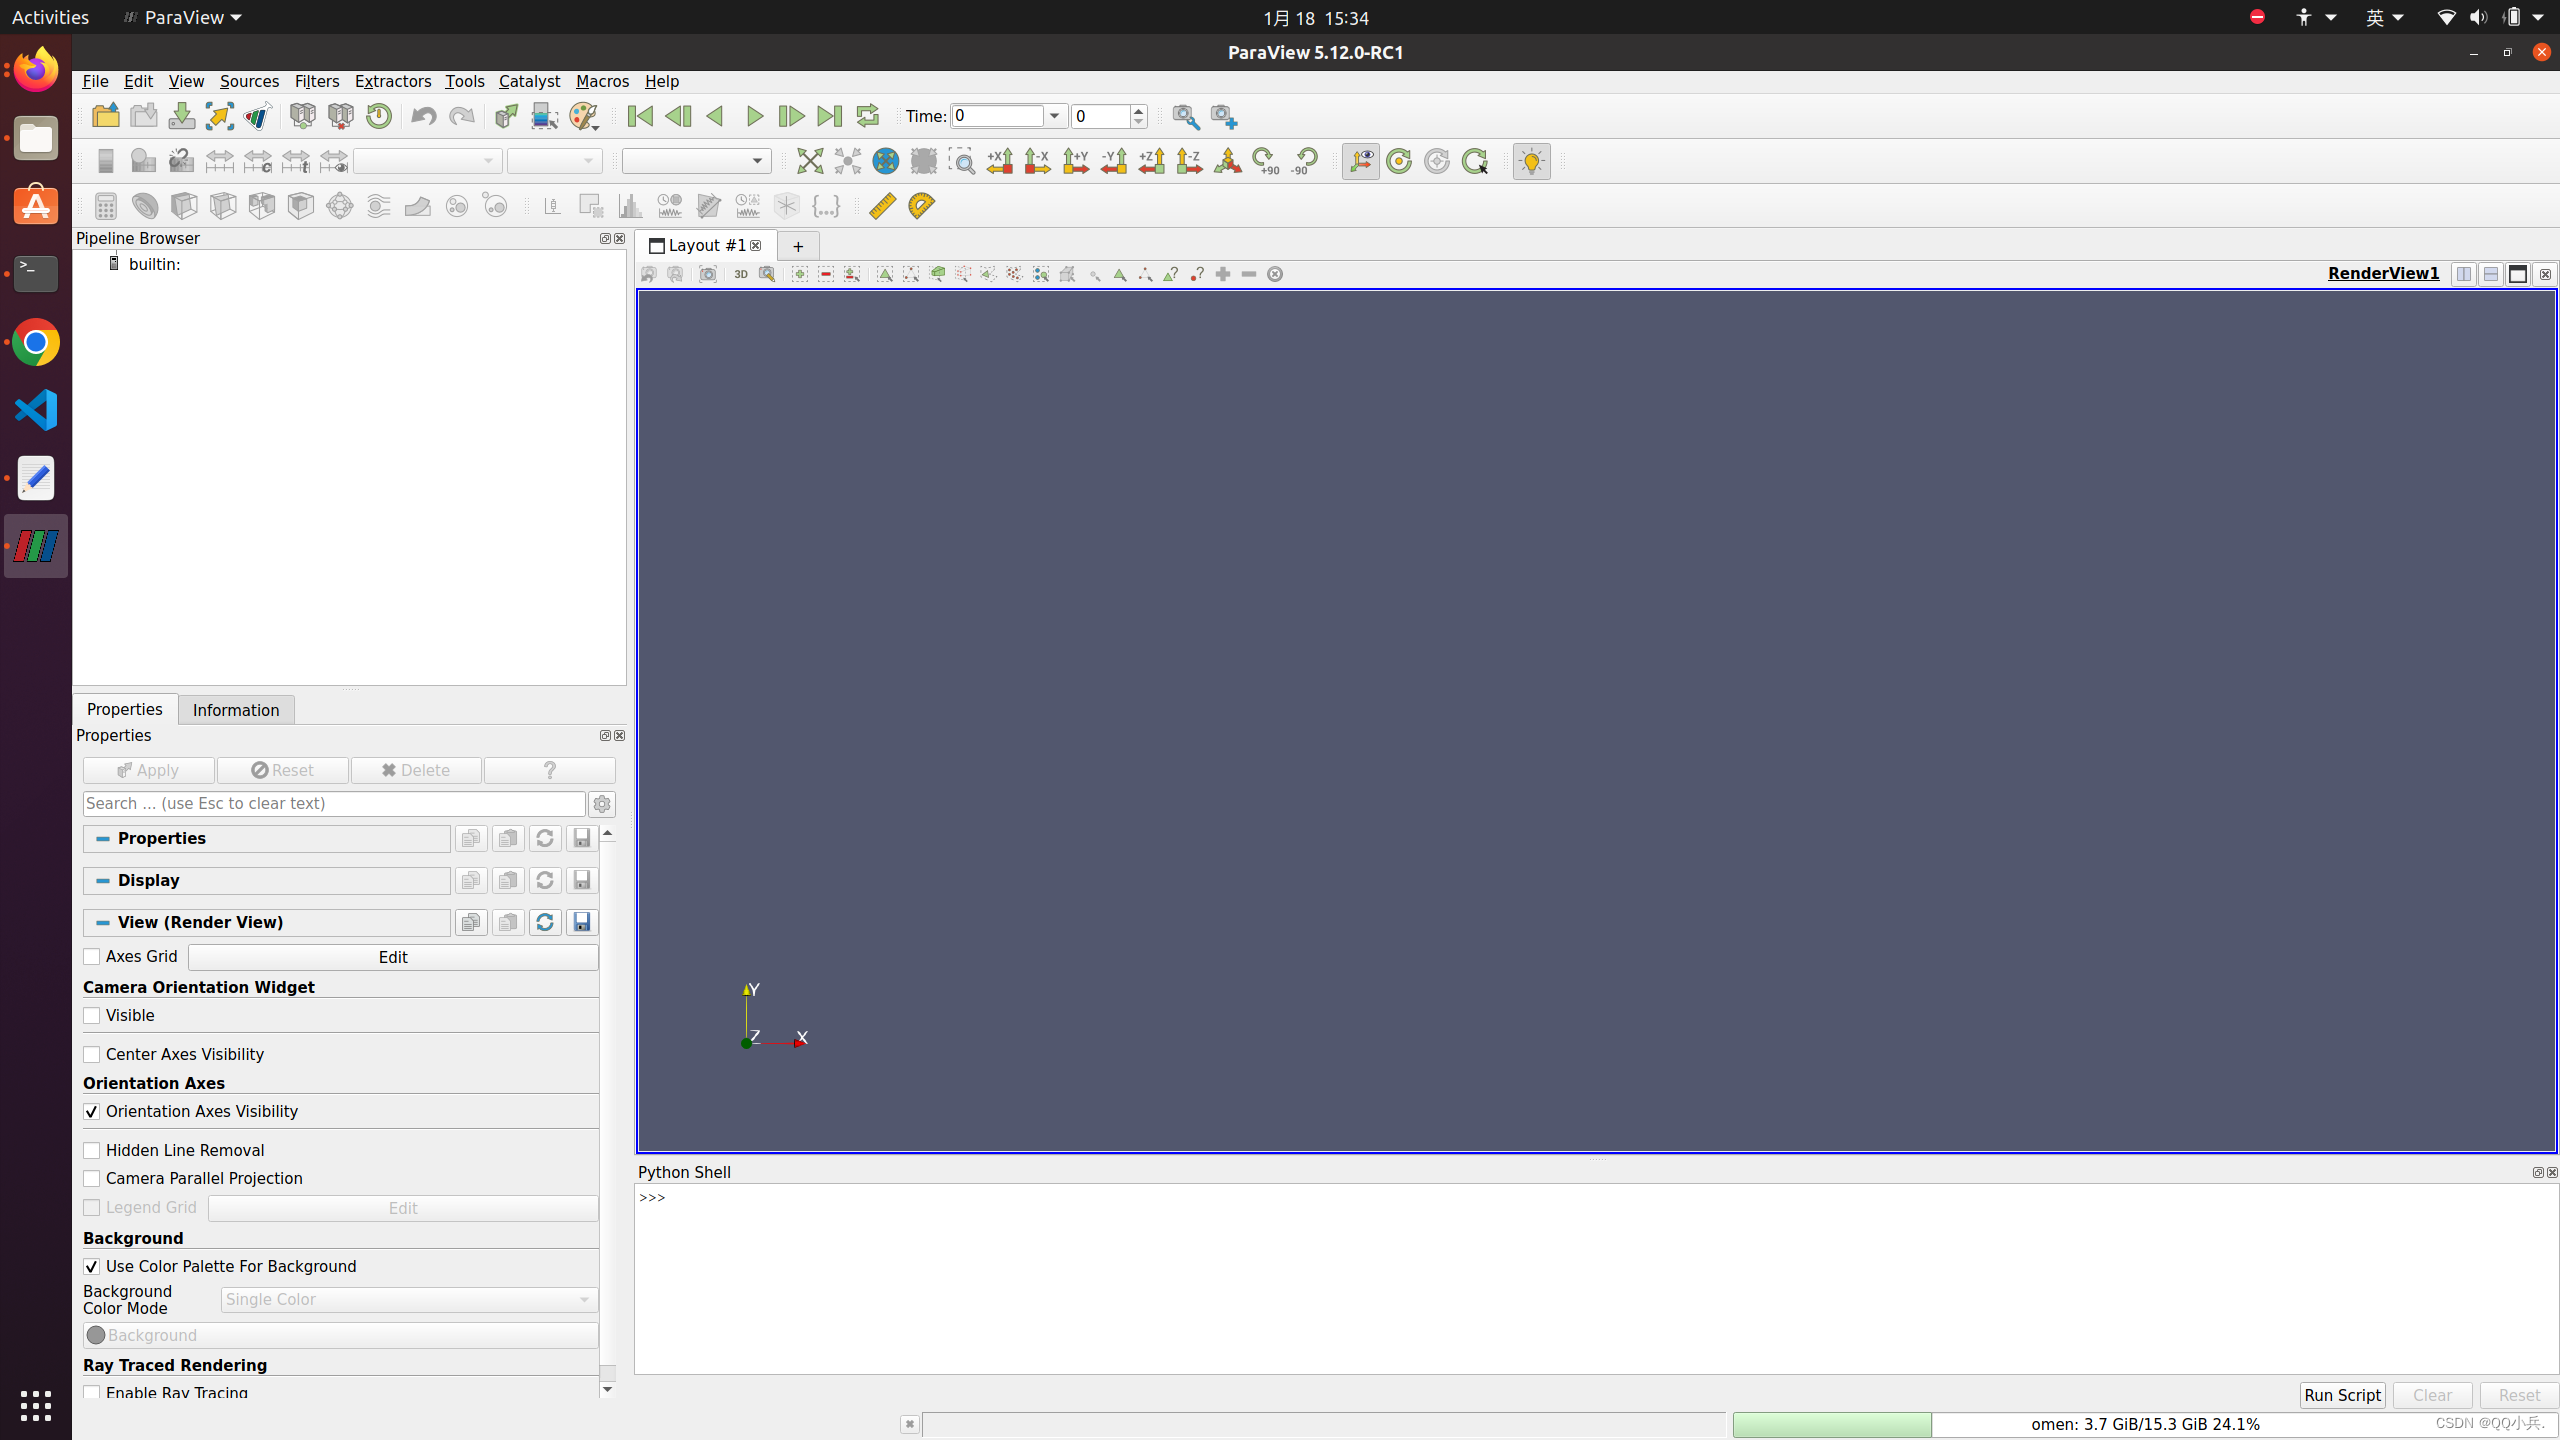Click the Reset camera icon
2560x1440 pixels.
[809, 161]
